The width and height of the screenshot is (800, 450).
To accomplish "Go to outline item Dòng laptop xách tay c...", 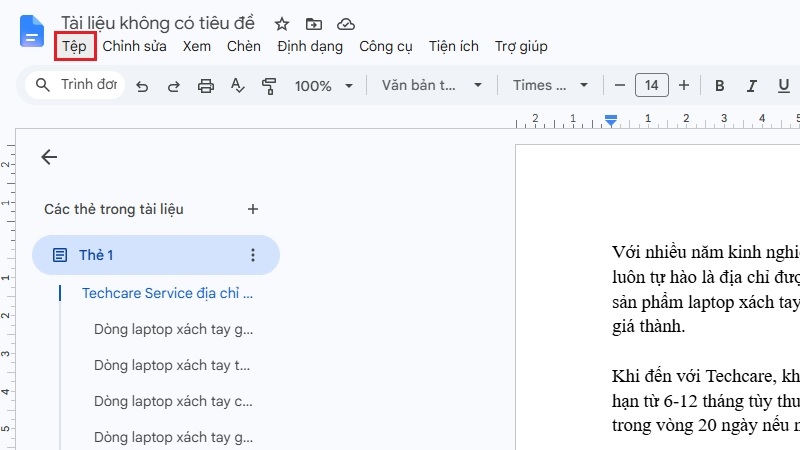I will (173, 402).
